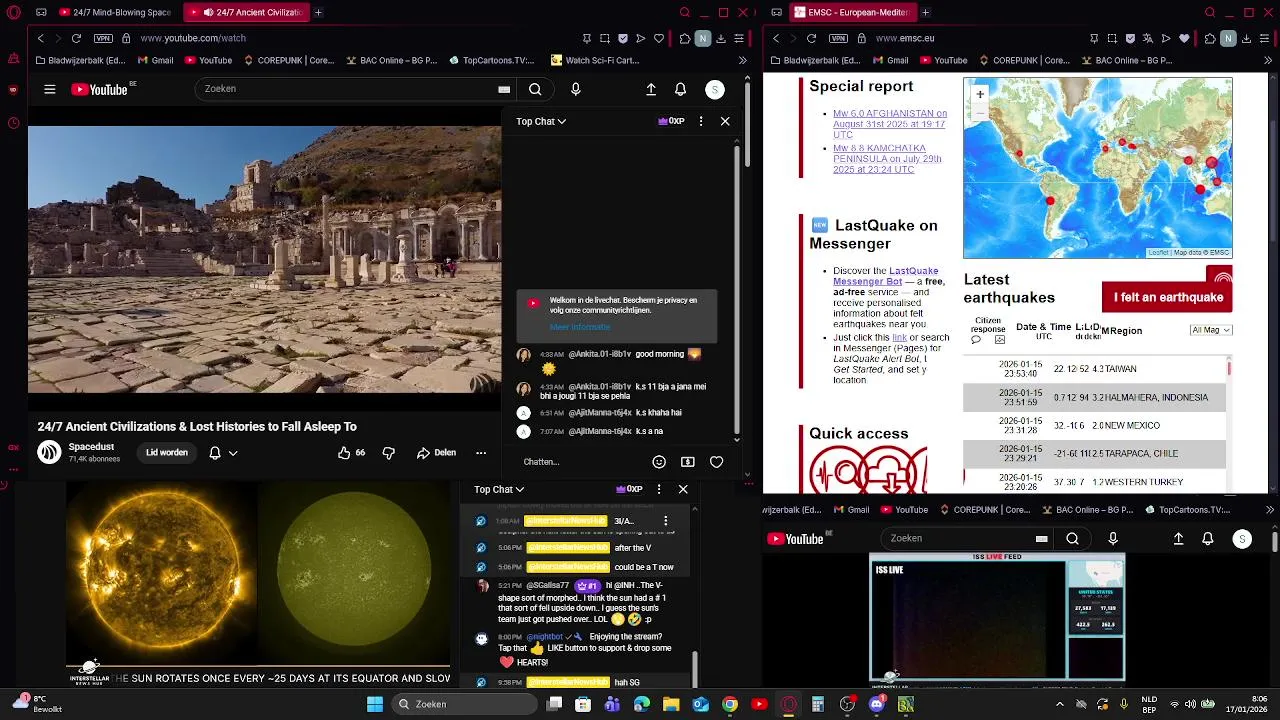Select the TAIWAN earthquake row

point(1095,369)
